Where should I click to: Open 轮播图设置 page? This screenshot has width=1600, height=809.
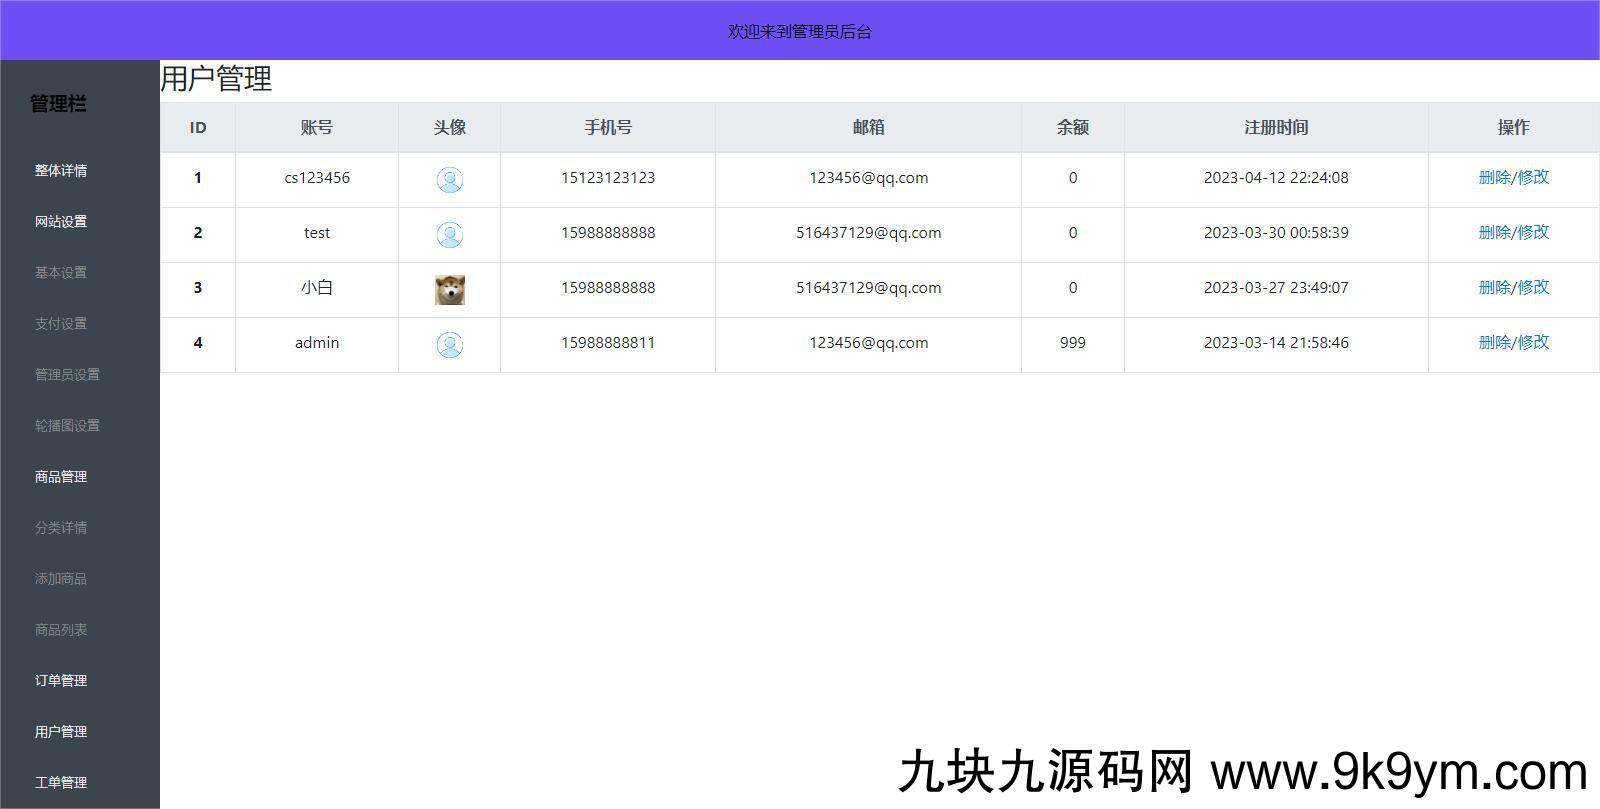click(67, 425)
